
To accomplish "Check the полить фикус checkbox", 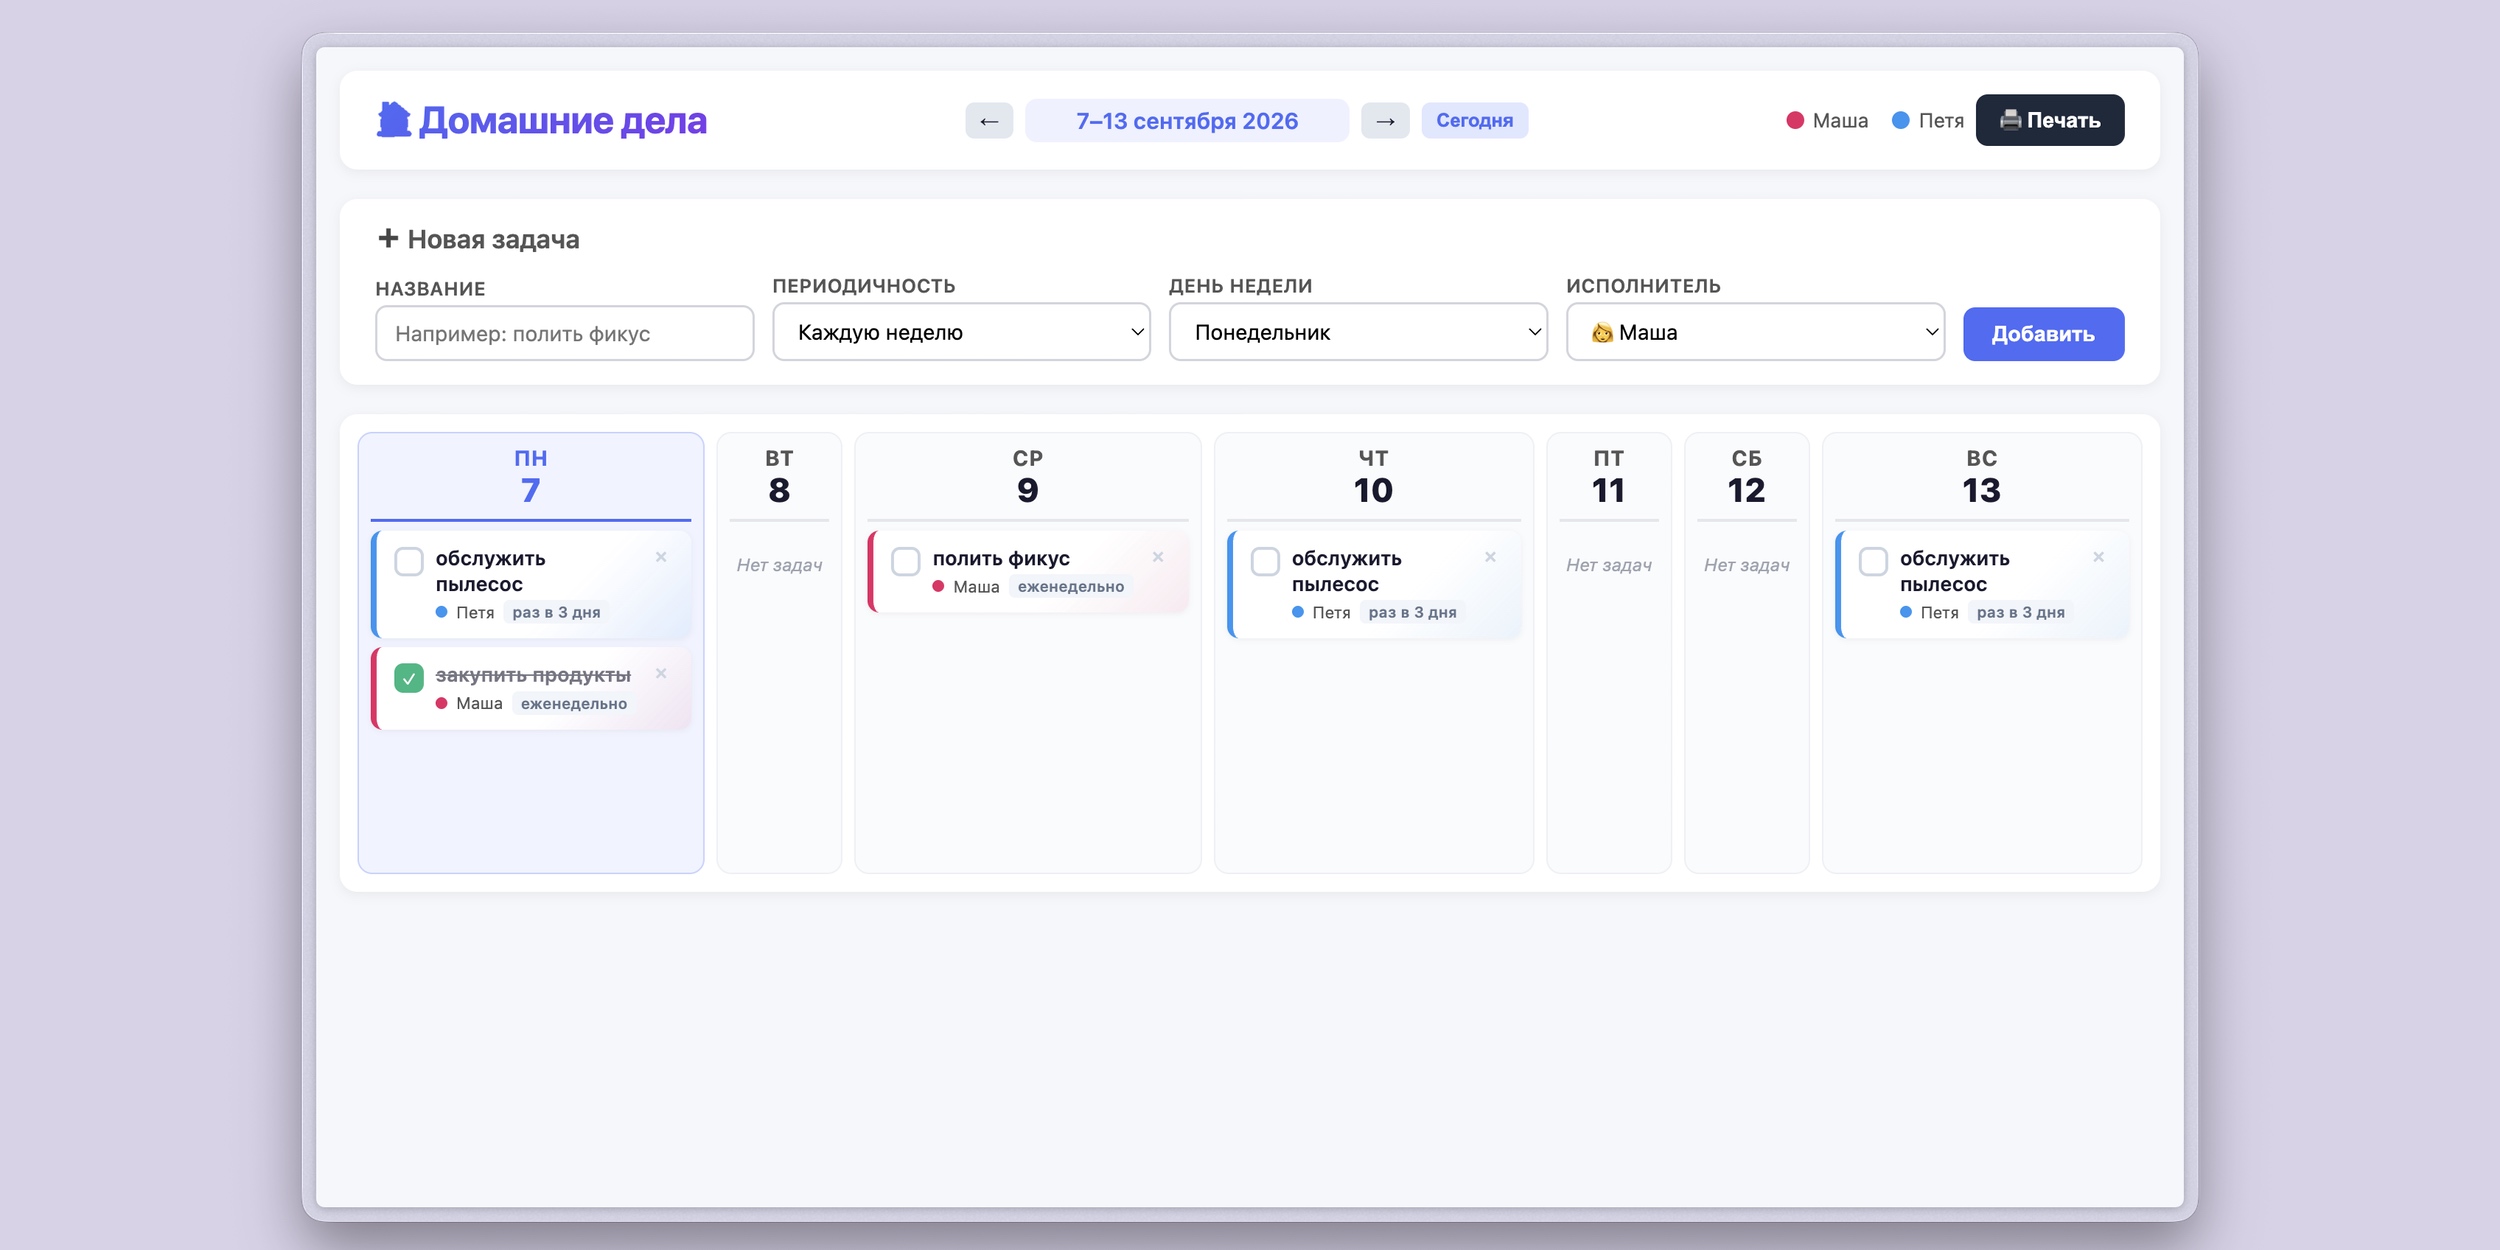I will coord(906,561).
